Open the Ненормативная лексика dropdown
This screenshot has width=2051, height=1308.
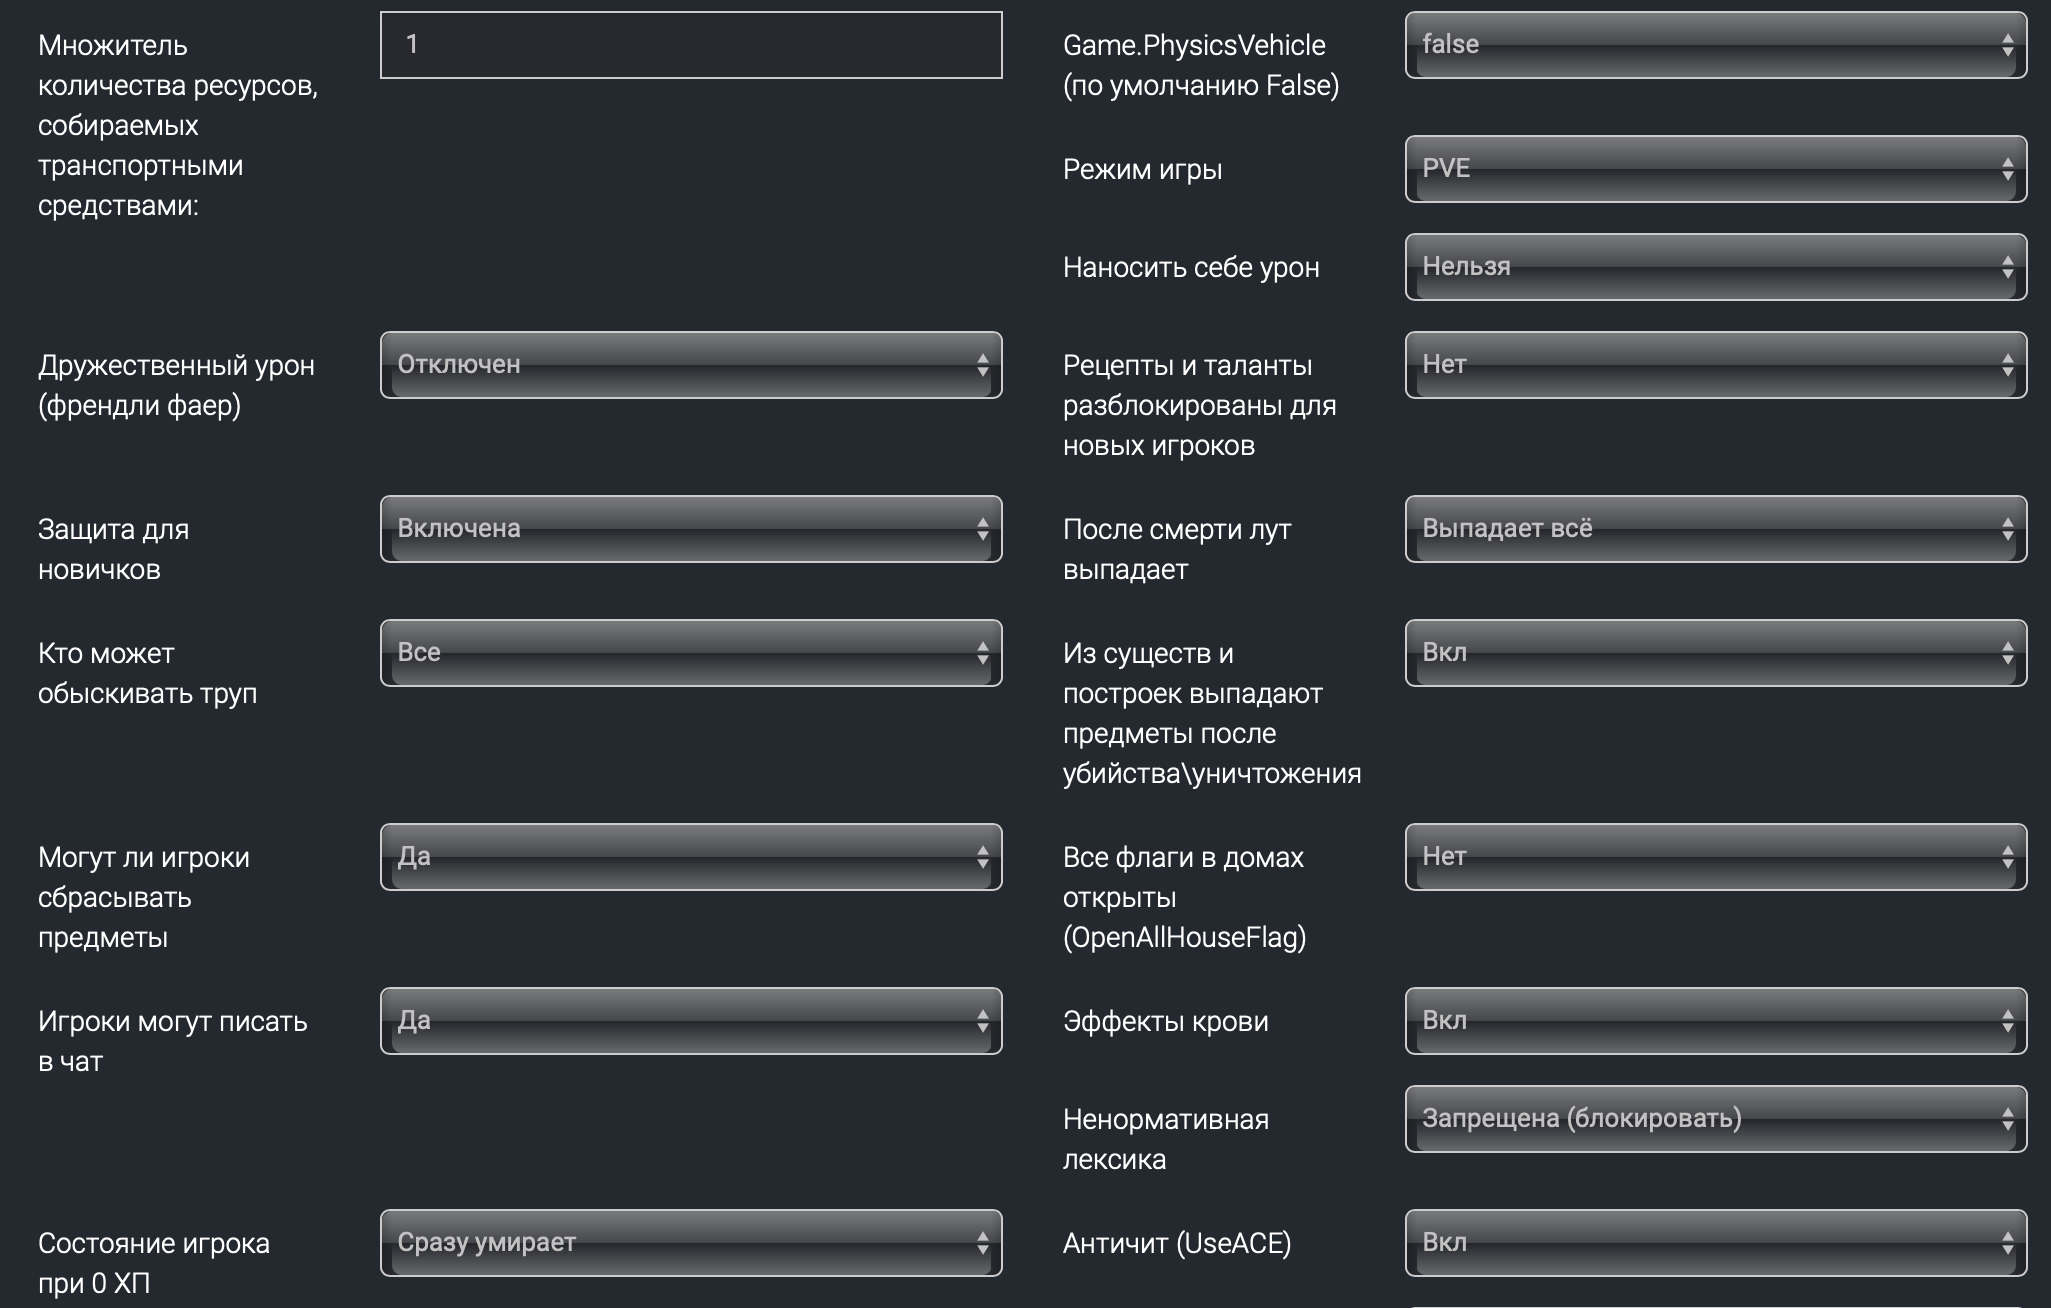[x=1715, y=1119]
